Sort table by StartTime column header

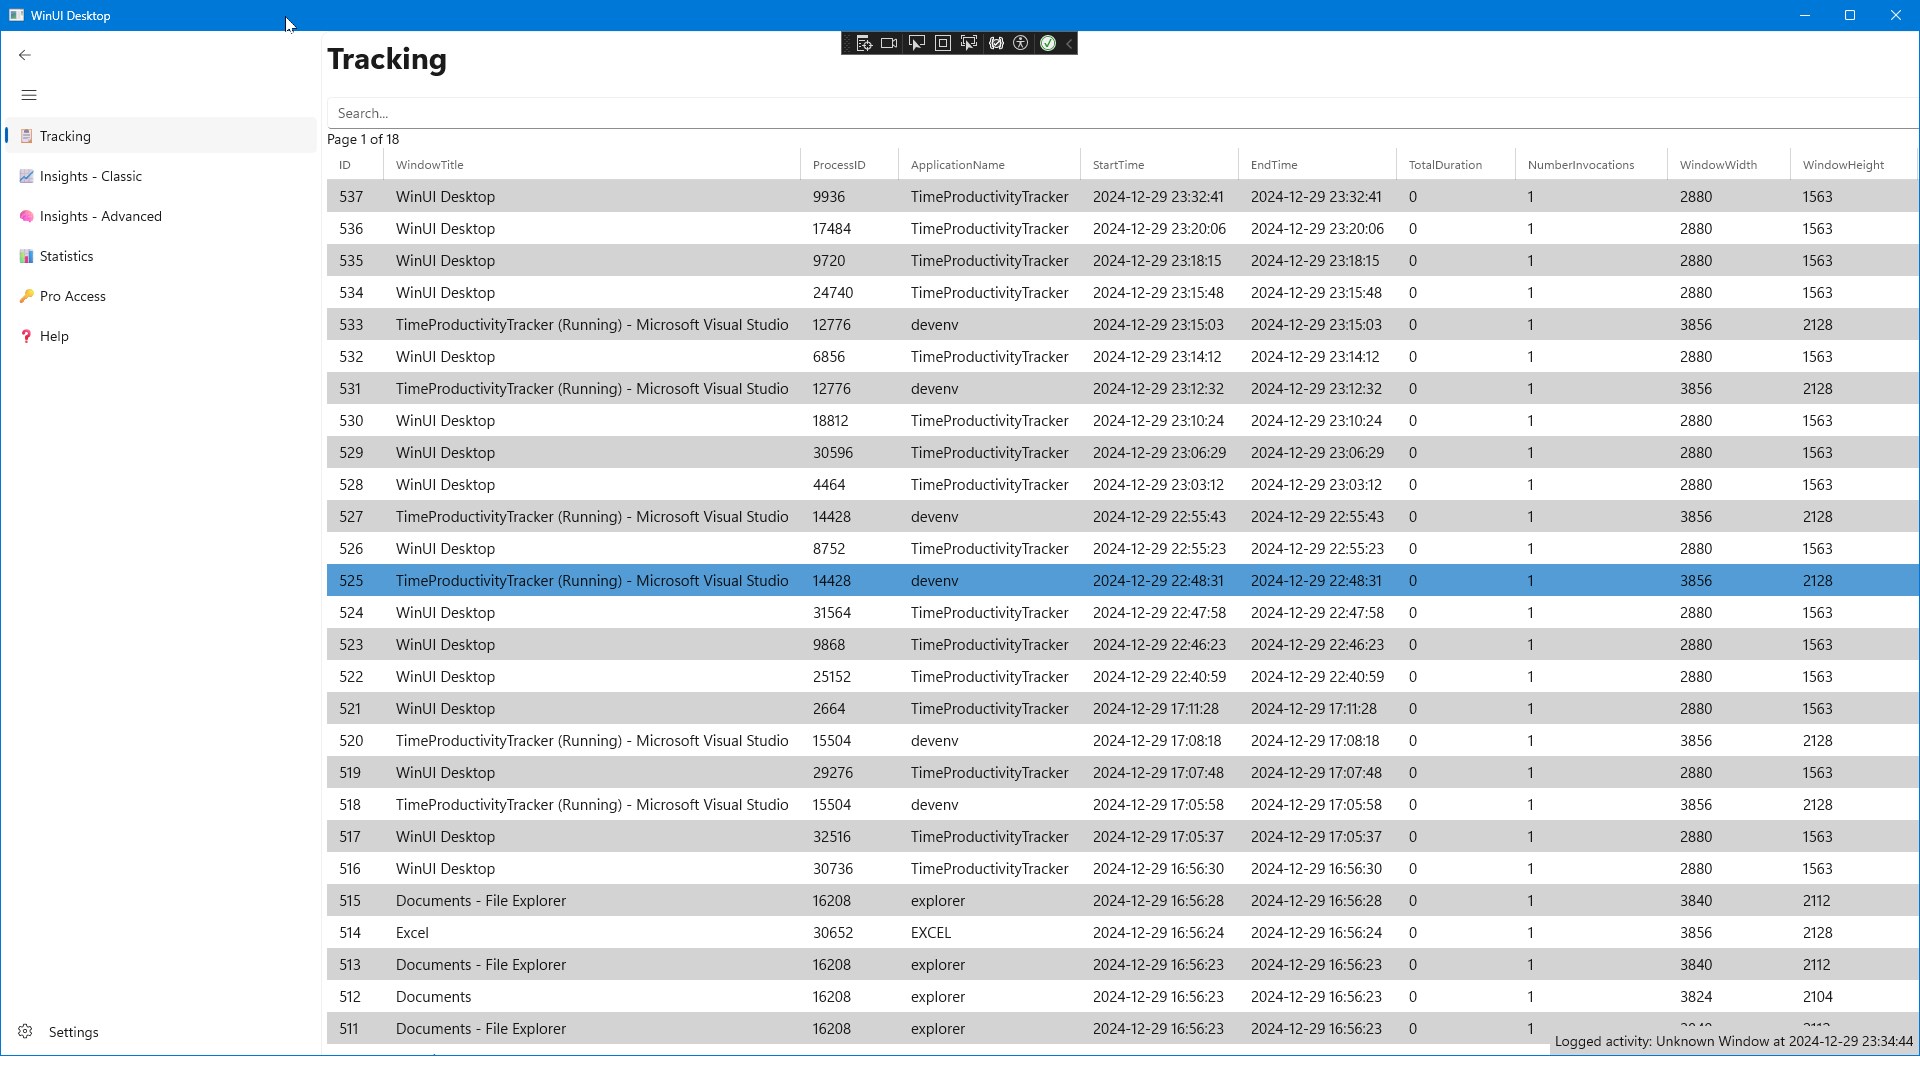coord(1118,166)
